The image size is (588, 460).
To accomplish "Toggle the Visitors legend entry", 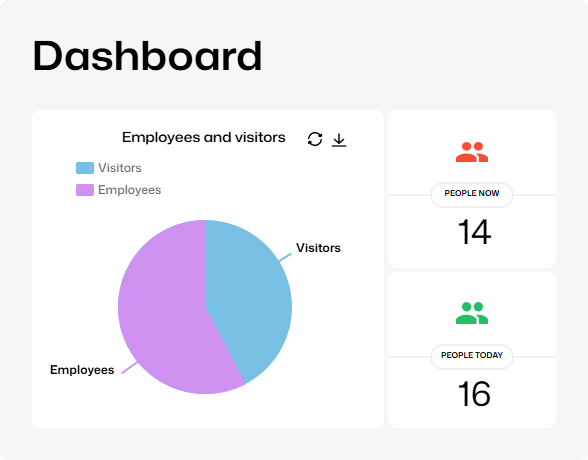I will (x=109, y=168).
